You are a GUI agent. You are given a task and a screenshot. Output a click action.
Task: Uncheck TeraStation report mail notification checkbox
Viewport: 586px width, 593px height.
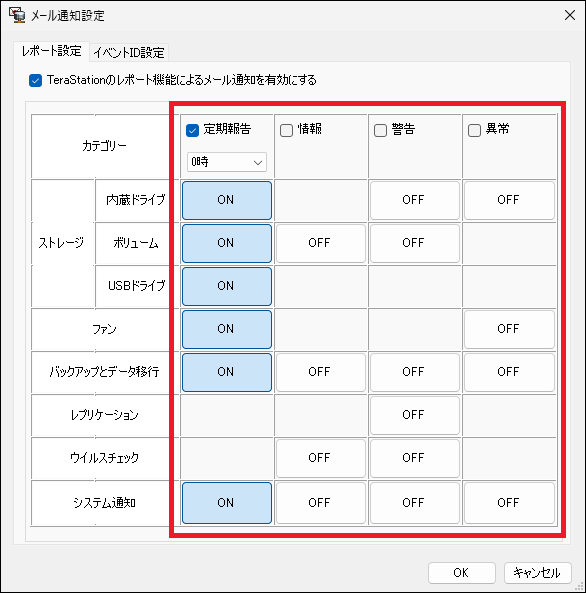[36, 81]
